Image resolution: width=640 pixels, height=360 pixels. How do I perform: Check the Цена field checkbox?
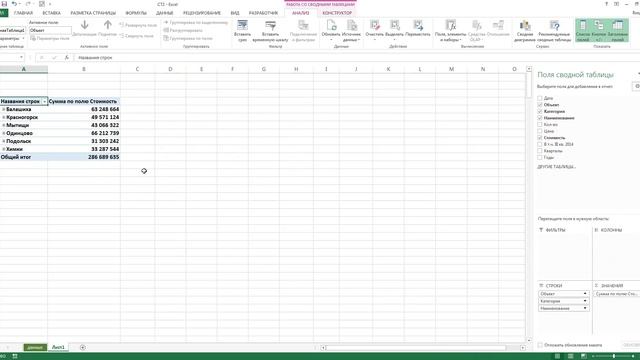coord(540,131)
